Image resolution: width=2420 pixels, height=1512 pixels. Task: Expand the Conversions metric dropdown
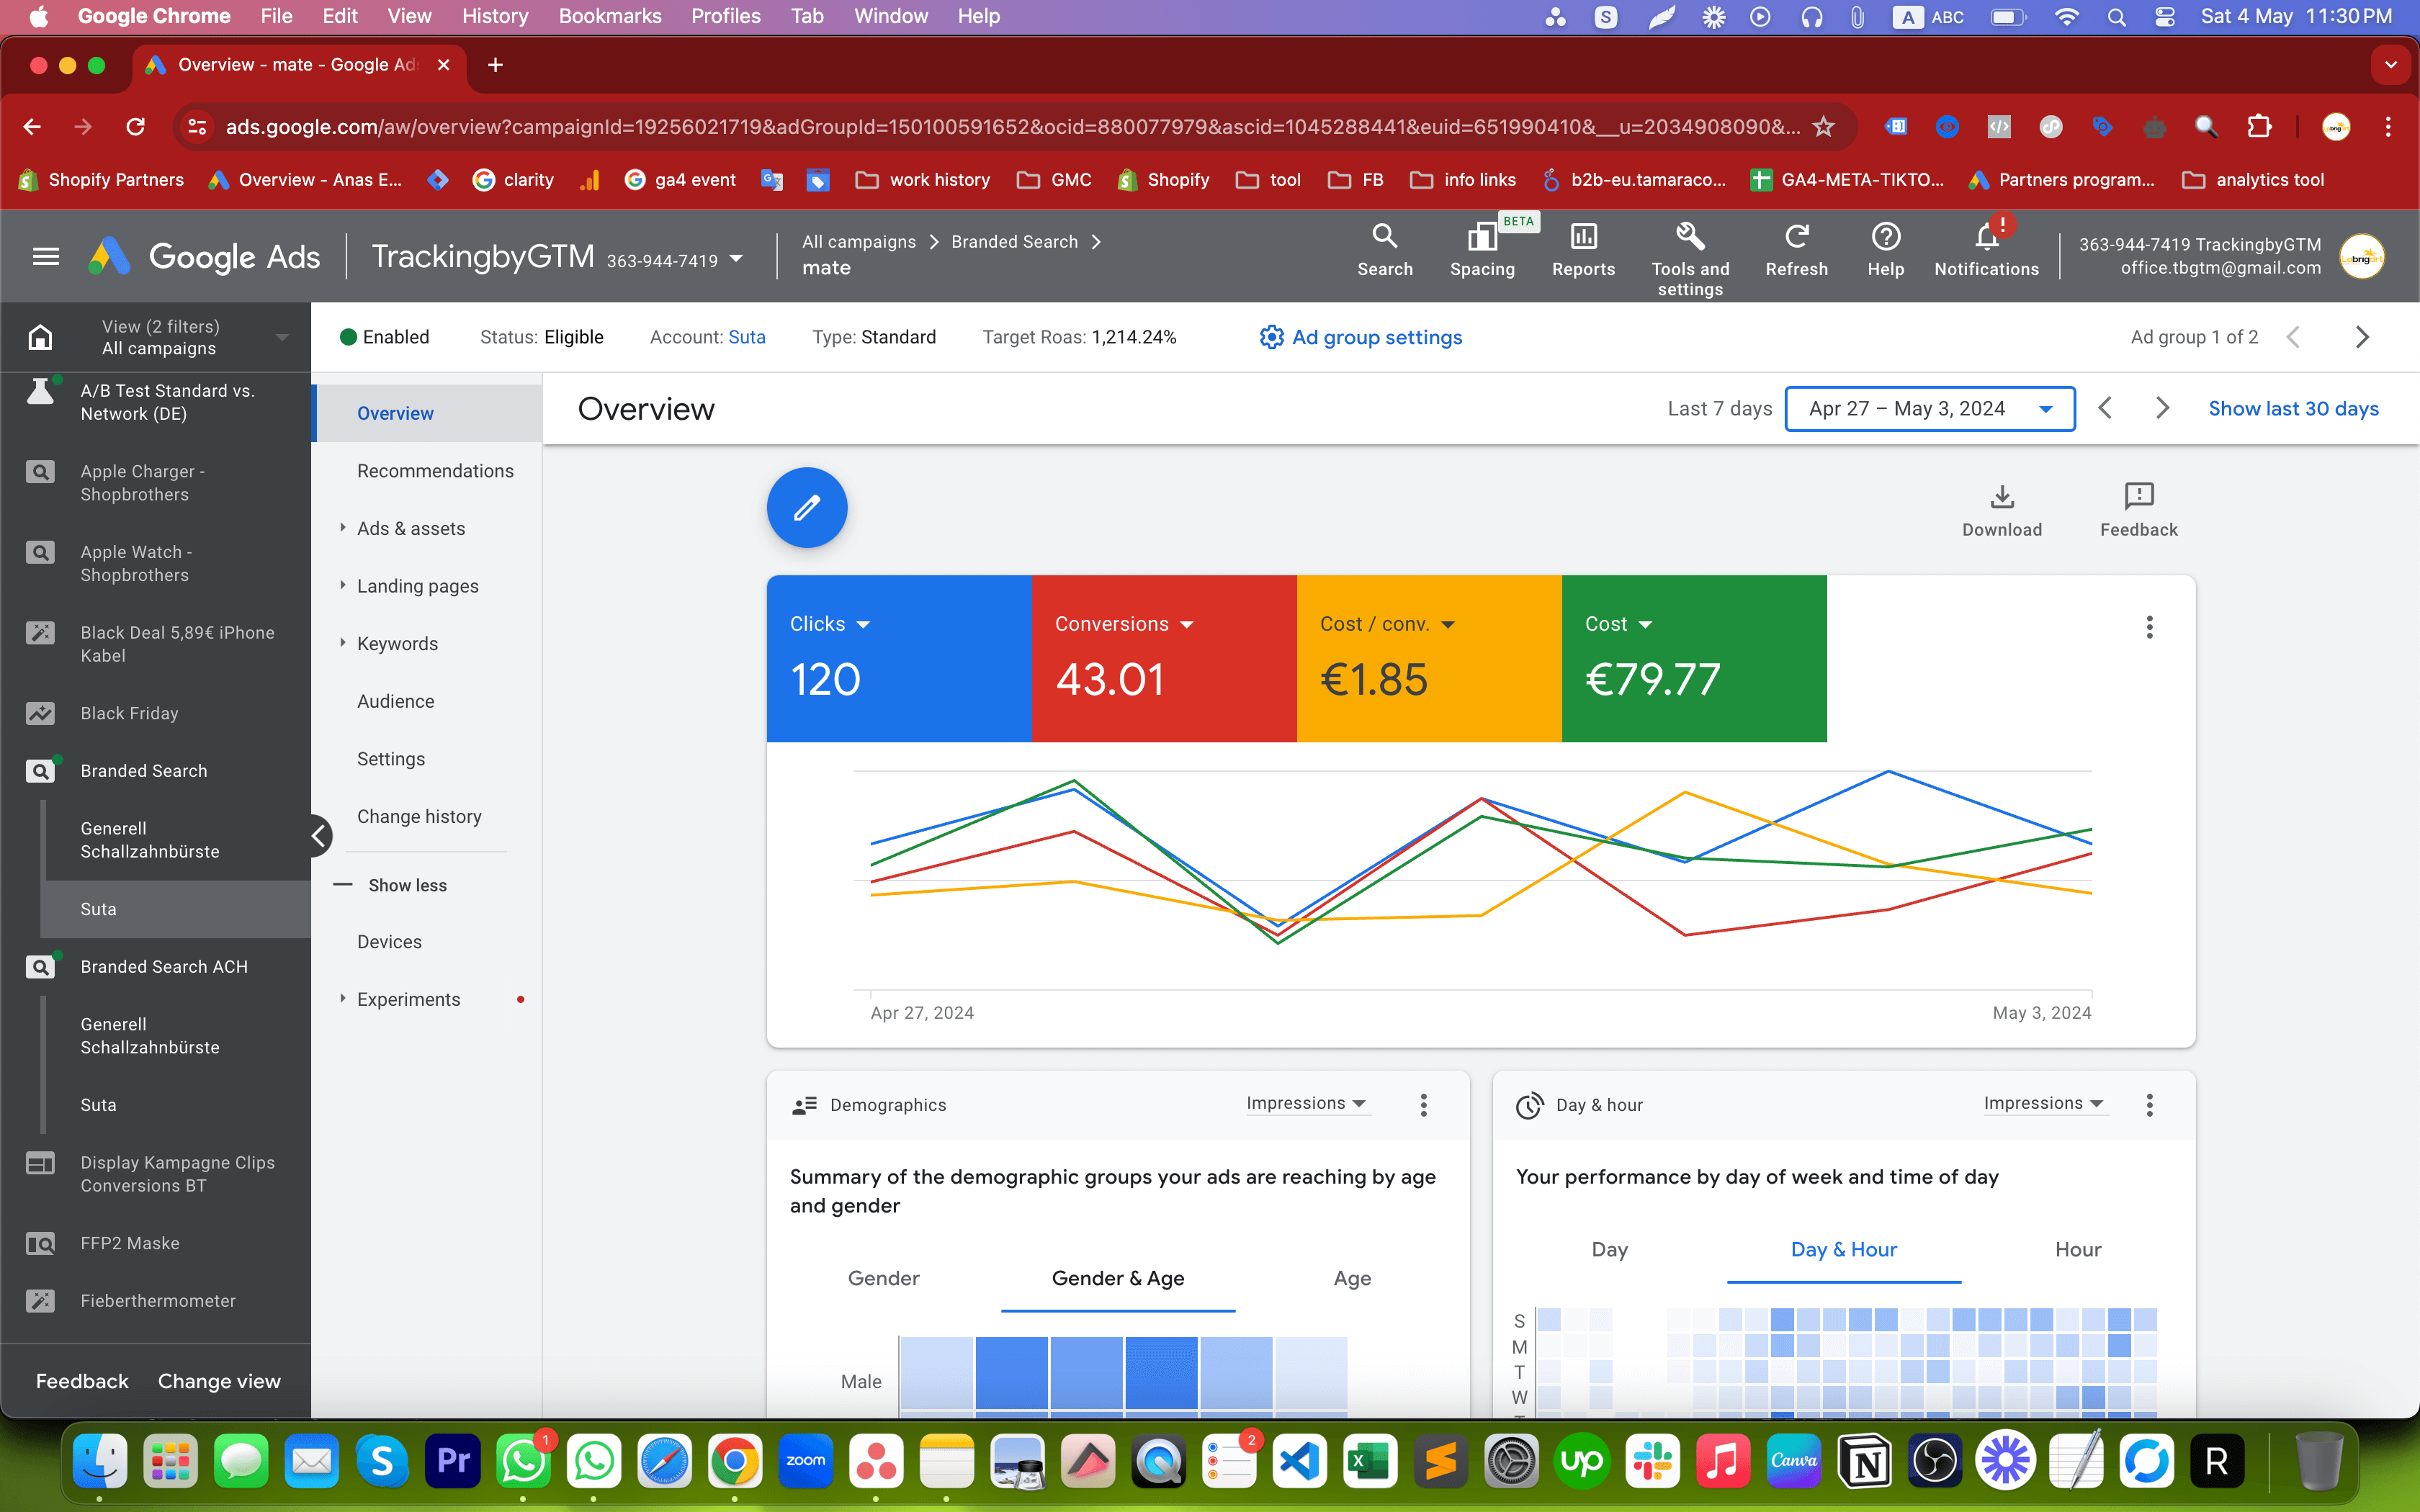1188,624
